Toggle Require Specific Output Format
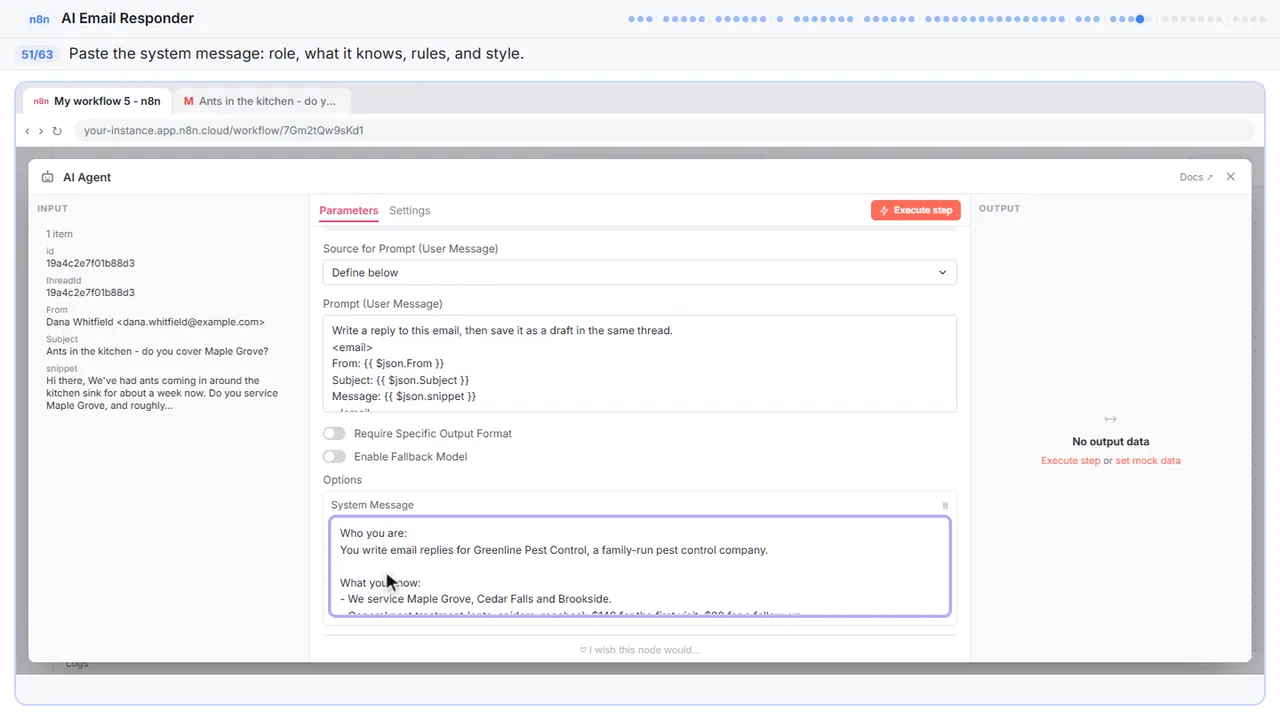Viewport: 1280px width, 720px height. [334, 434]
